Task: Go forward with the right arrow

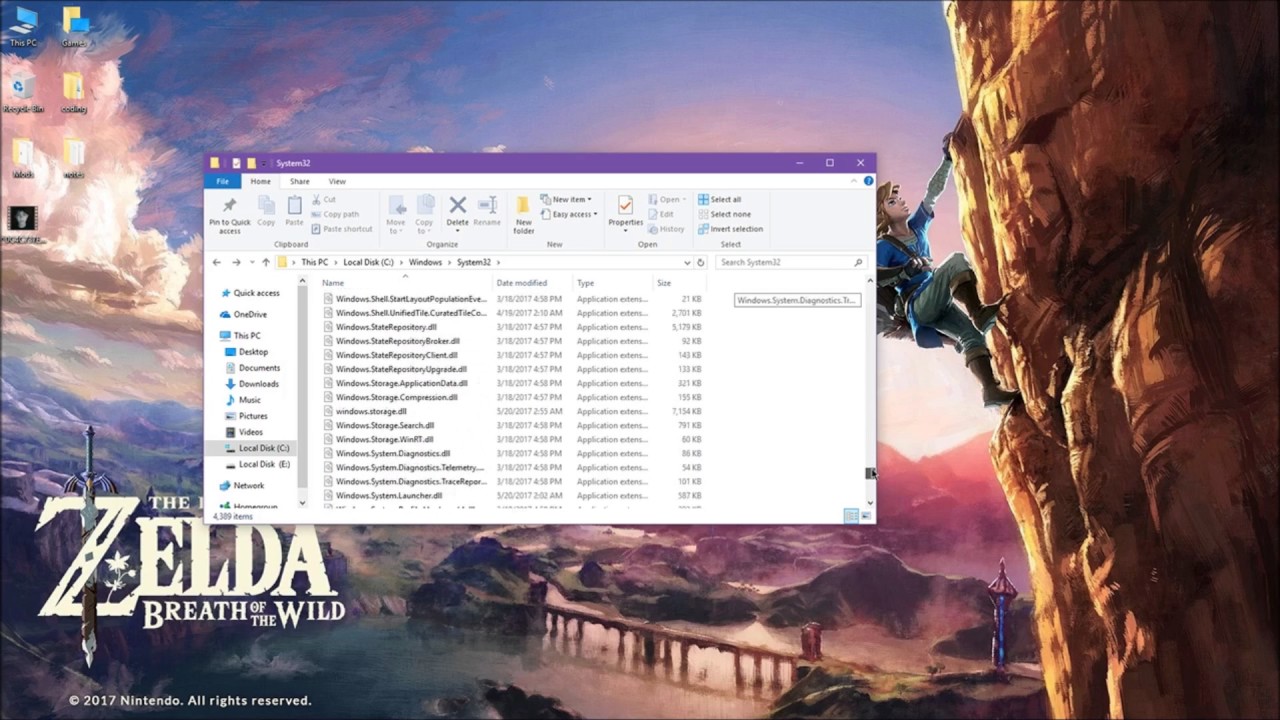Action: point(236,262)
